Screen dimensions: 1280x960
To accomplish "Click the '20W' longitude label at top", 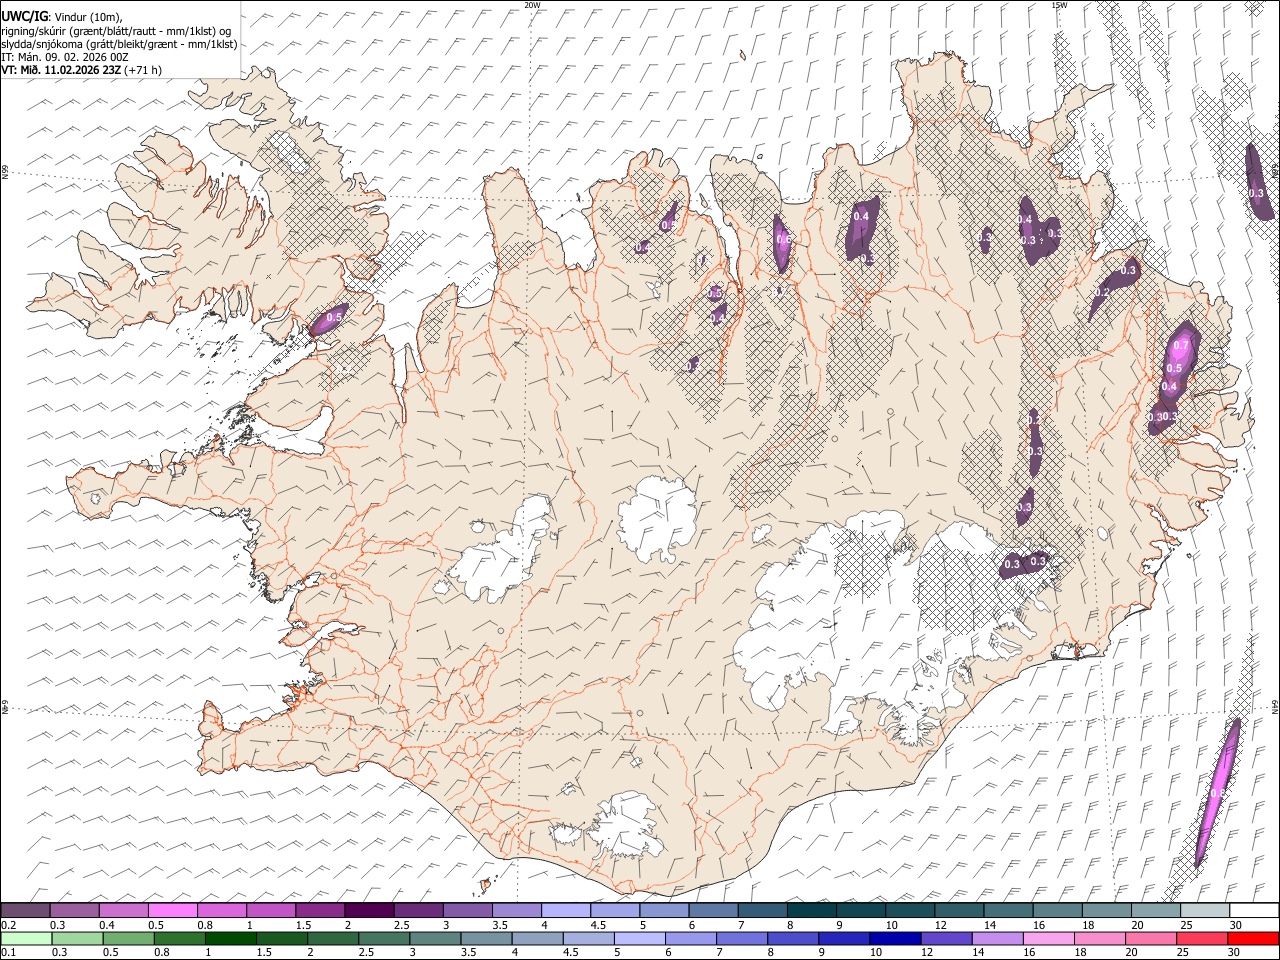I will click(x=532, y=5).
